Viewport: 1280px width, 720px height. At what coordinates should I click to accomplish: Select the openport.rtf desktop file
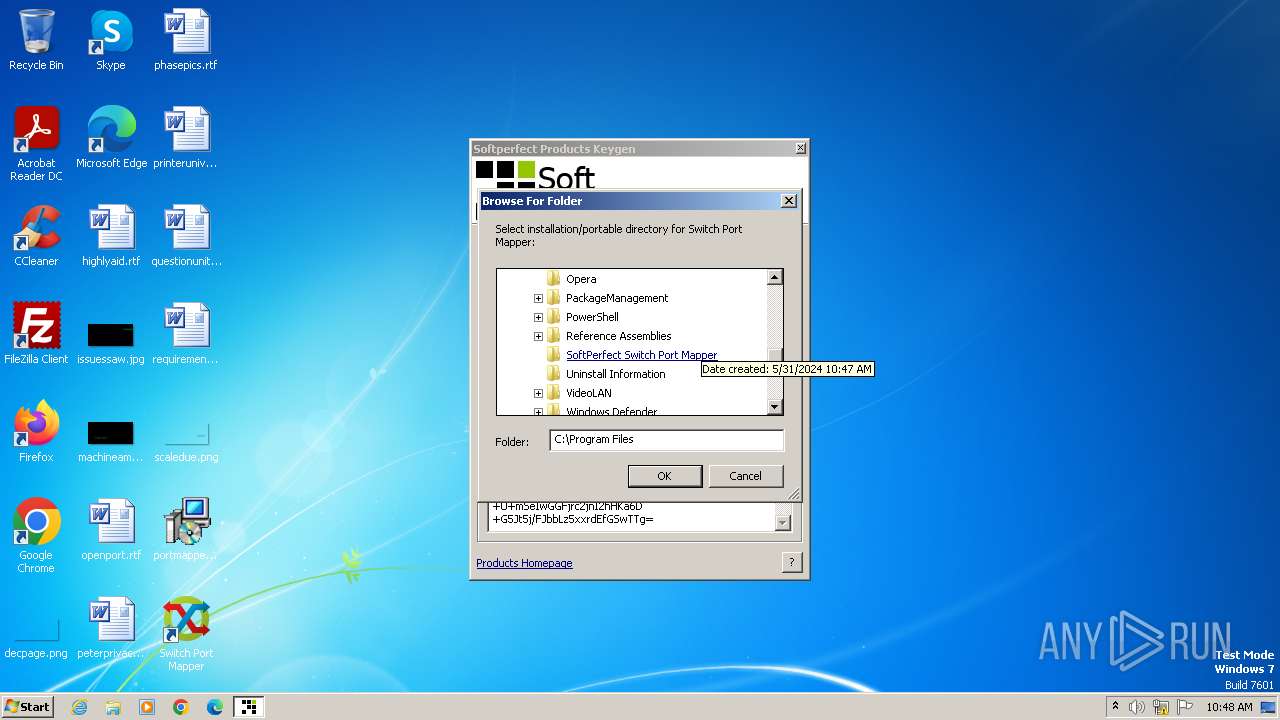coord(111,530)
